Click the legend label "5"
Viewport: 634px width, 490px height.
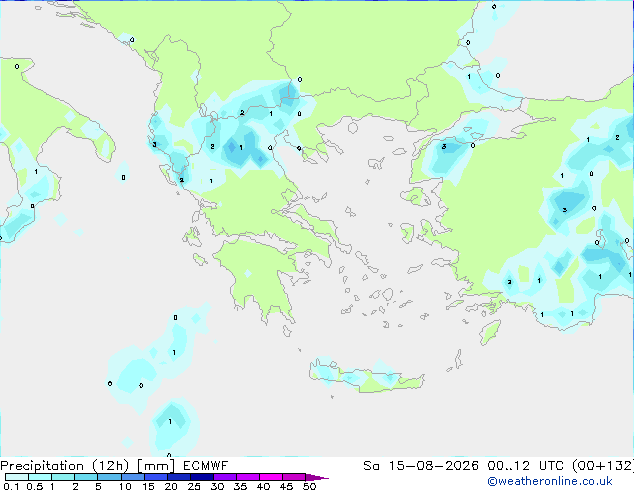click(98, 486)
